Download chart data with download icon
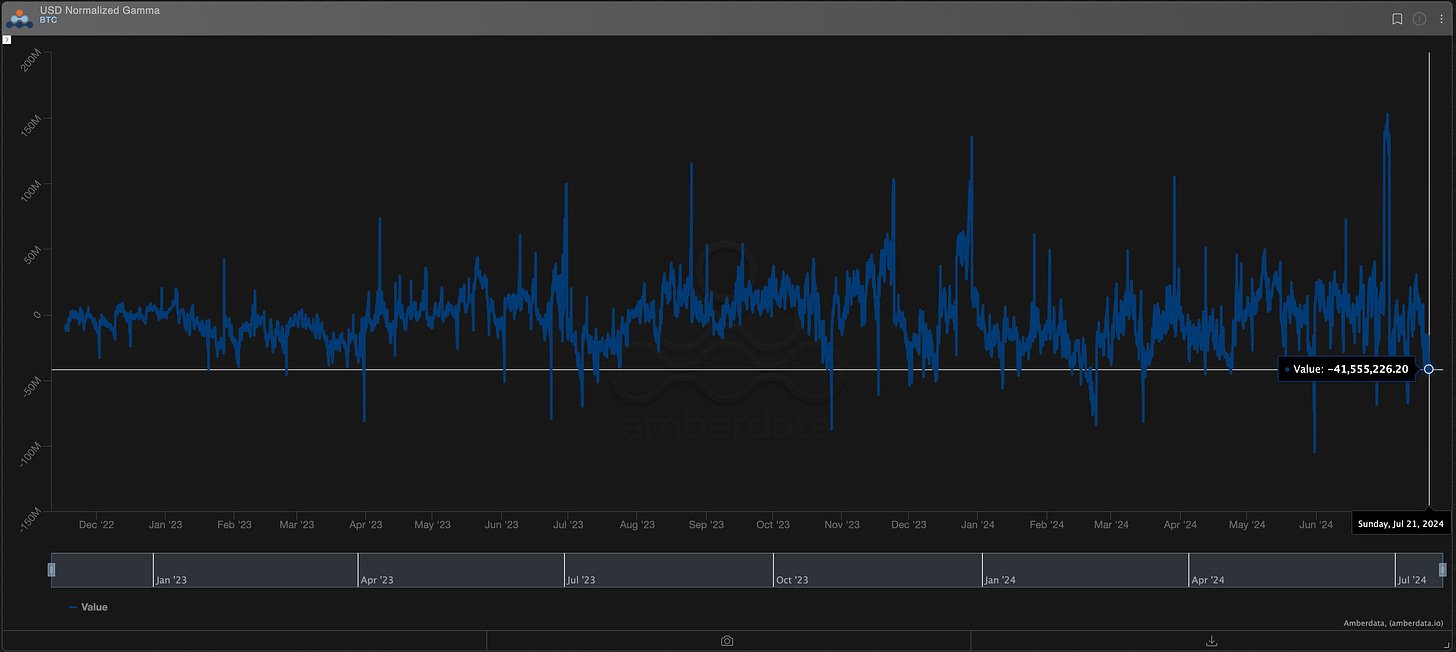This screenshot has width=1456, height=652. point(1212,640)
